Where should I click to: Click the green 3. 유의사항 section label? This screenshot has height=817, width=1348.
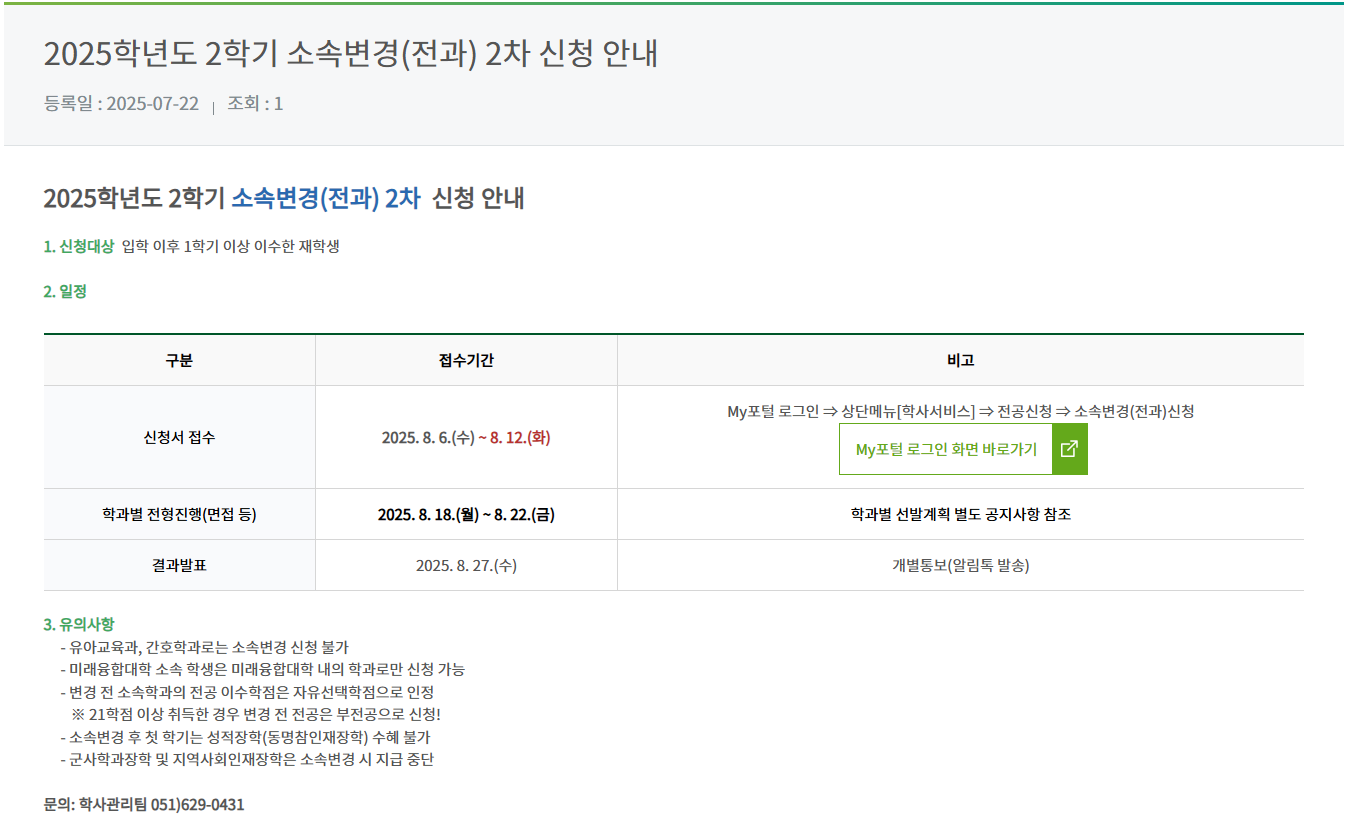point(79,624)
